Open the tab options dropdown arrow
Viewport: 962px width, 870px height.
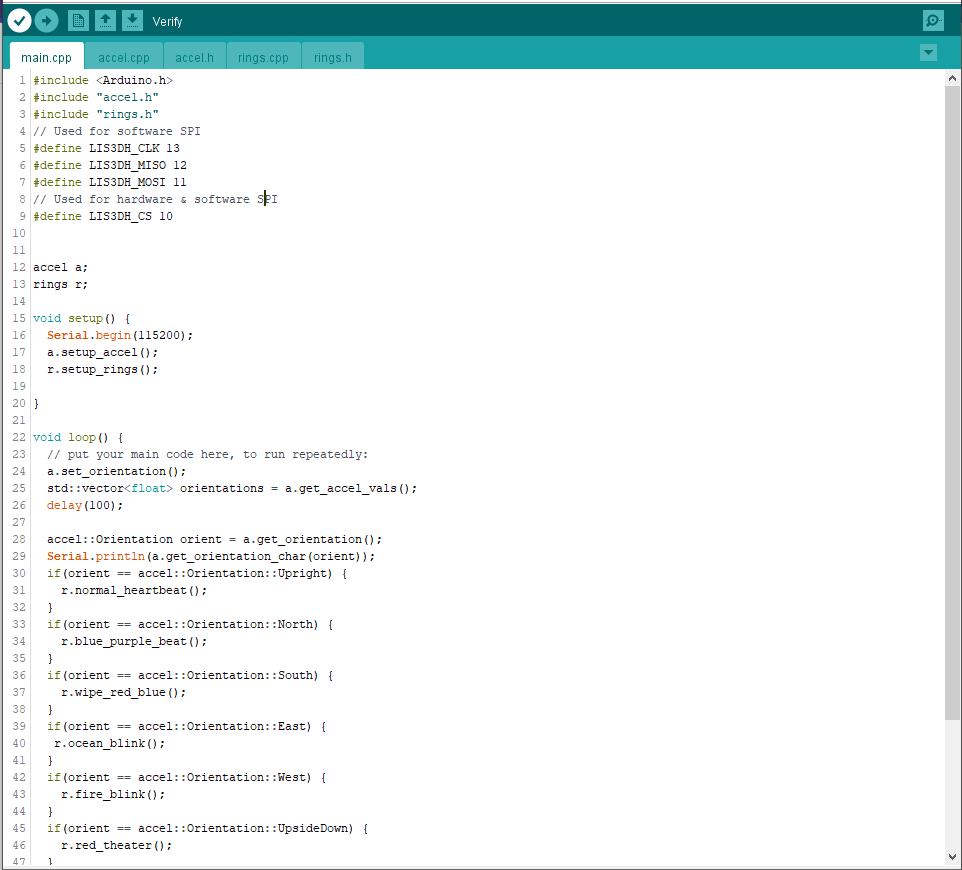928,53
